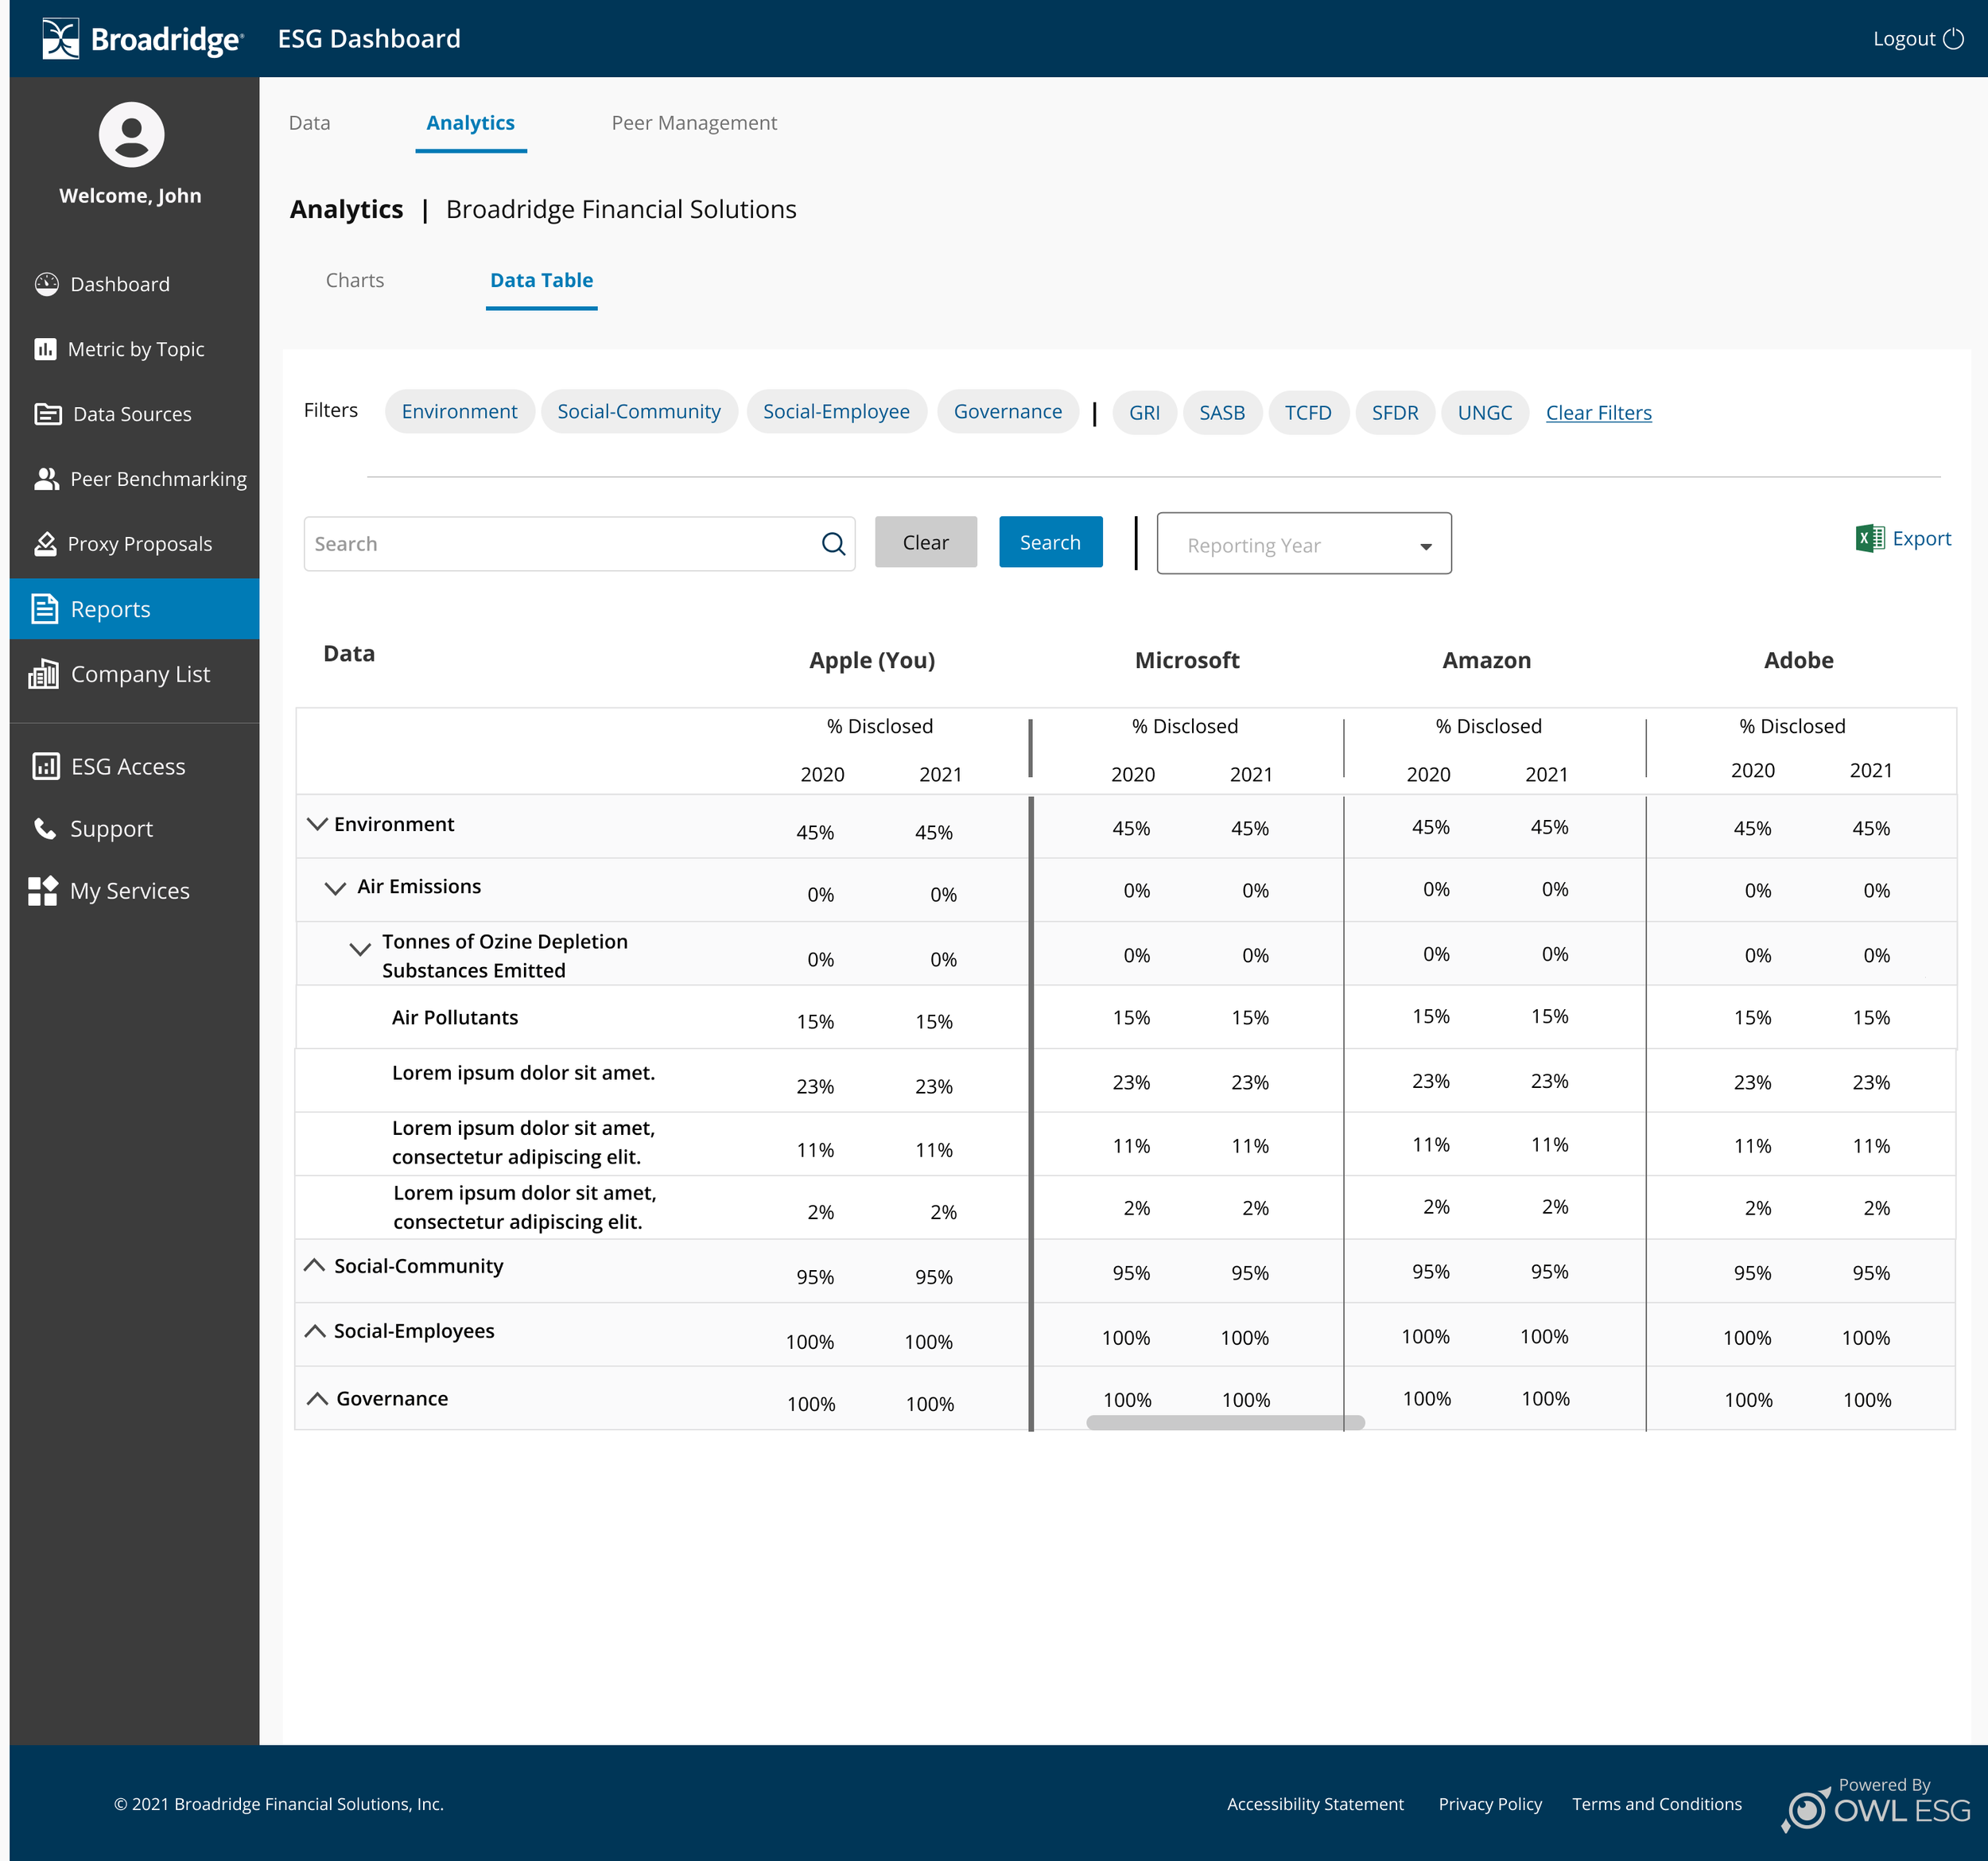Select the Peer Benchmarking people icon

(x=47, y=479)
